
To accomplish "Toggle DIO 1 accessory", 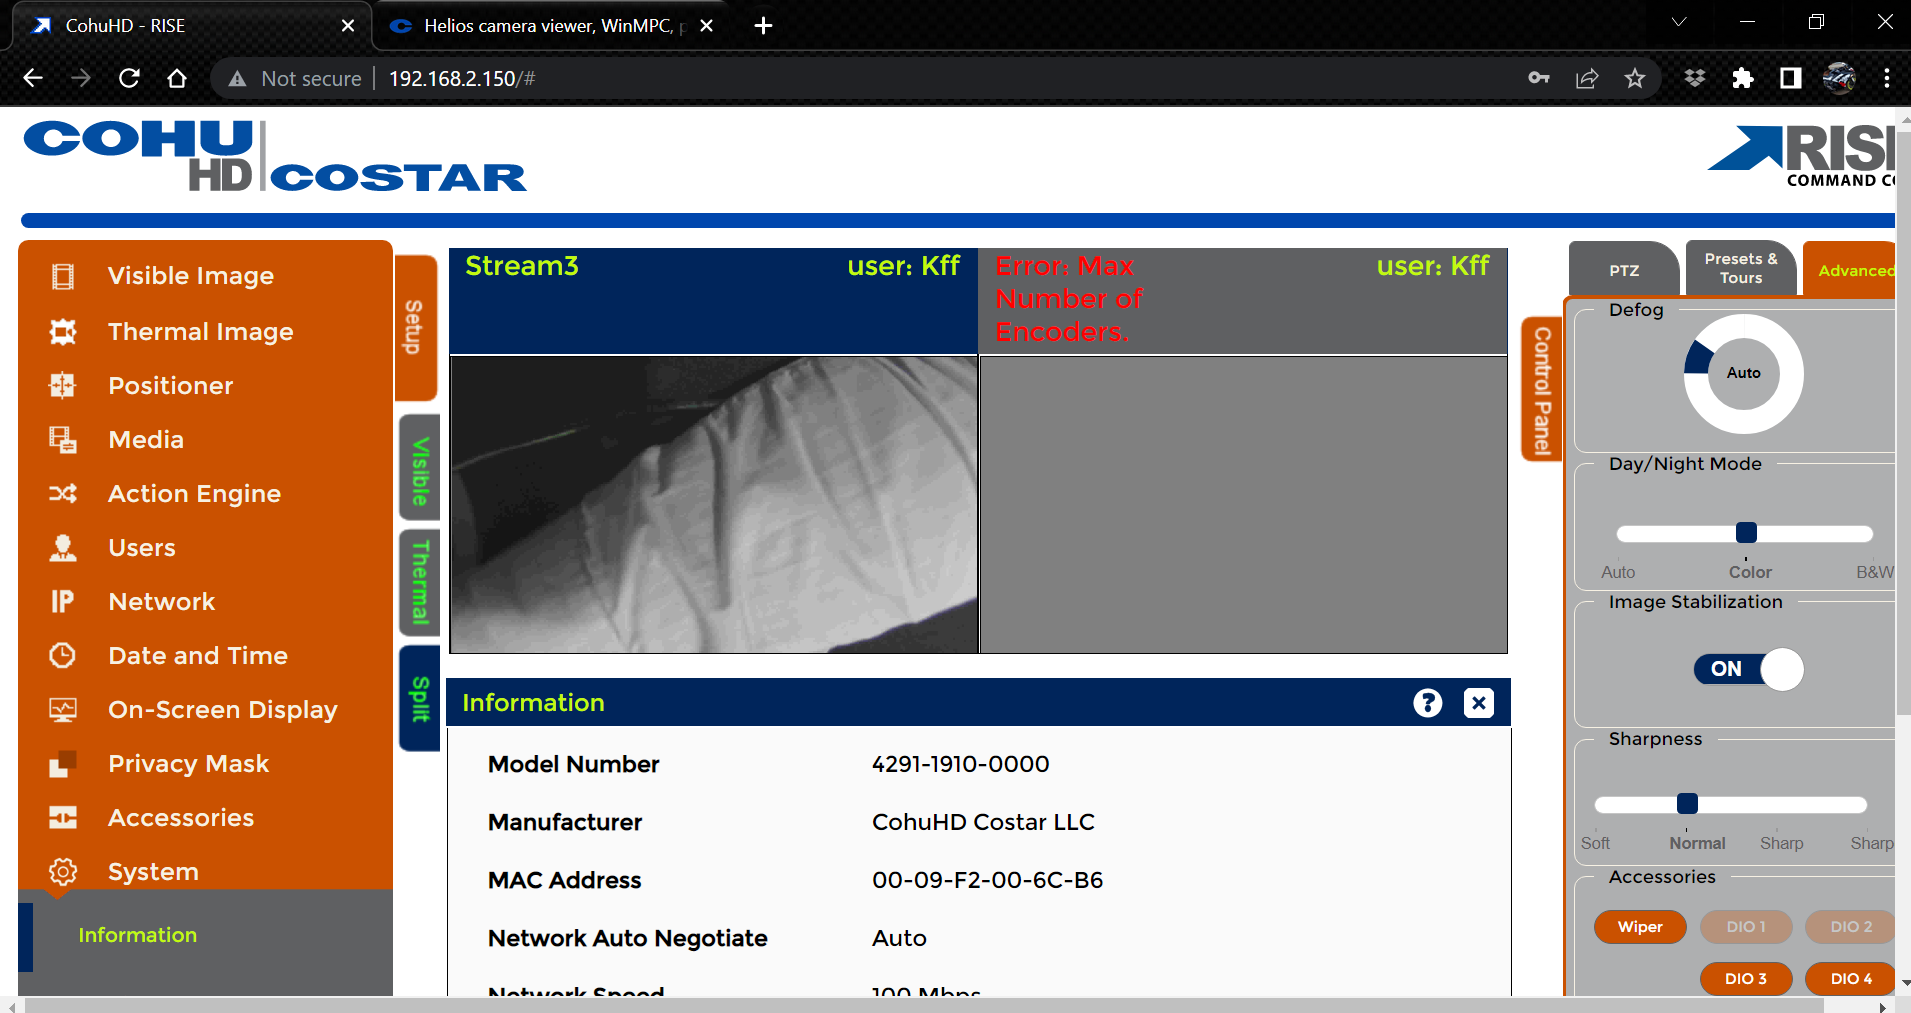I will pyautogui.click(x=1746, y=927).
